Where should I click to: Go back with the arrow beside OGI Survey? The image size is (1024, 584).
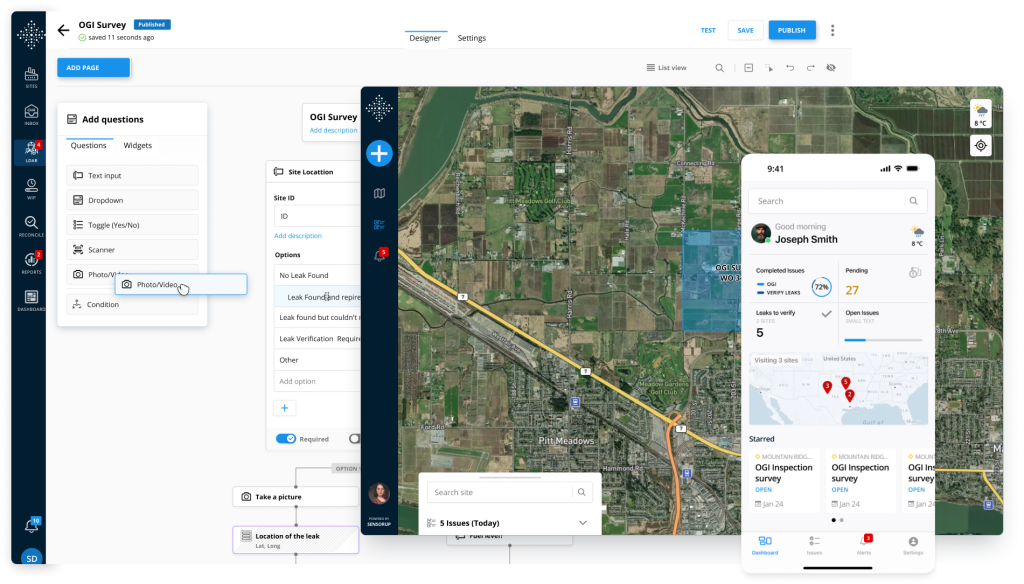[x=63, y=30]
